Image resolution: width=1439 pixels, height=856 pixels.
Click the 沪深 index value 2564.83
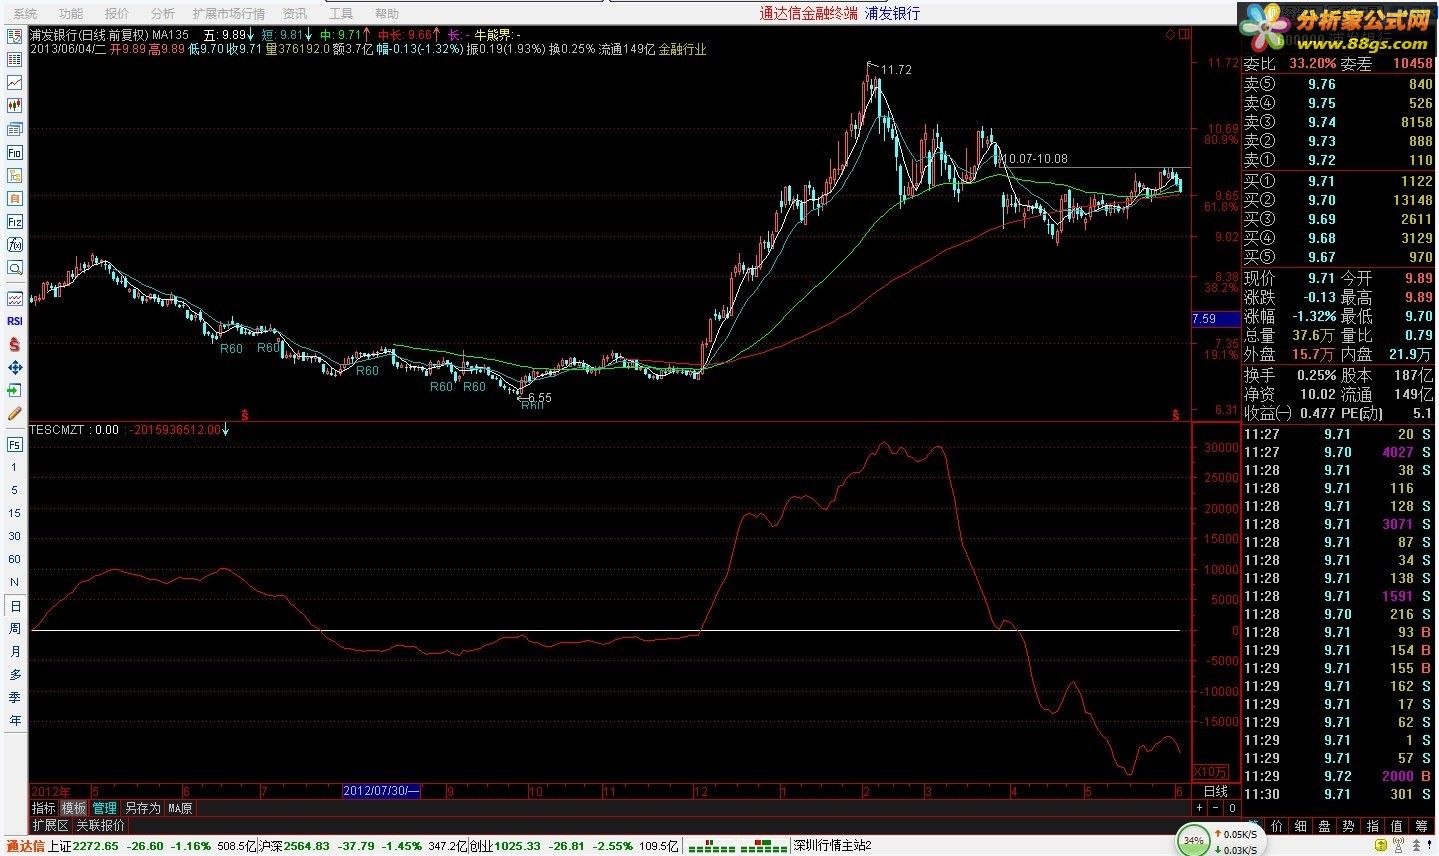click(307, 846)
